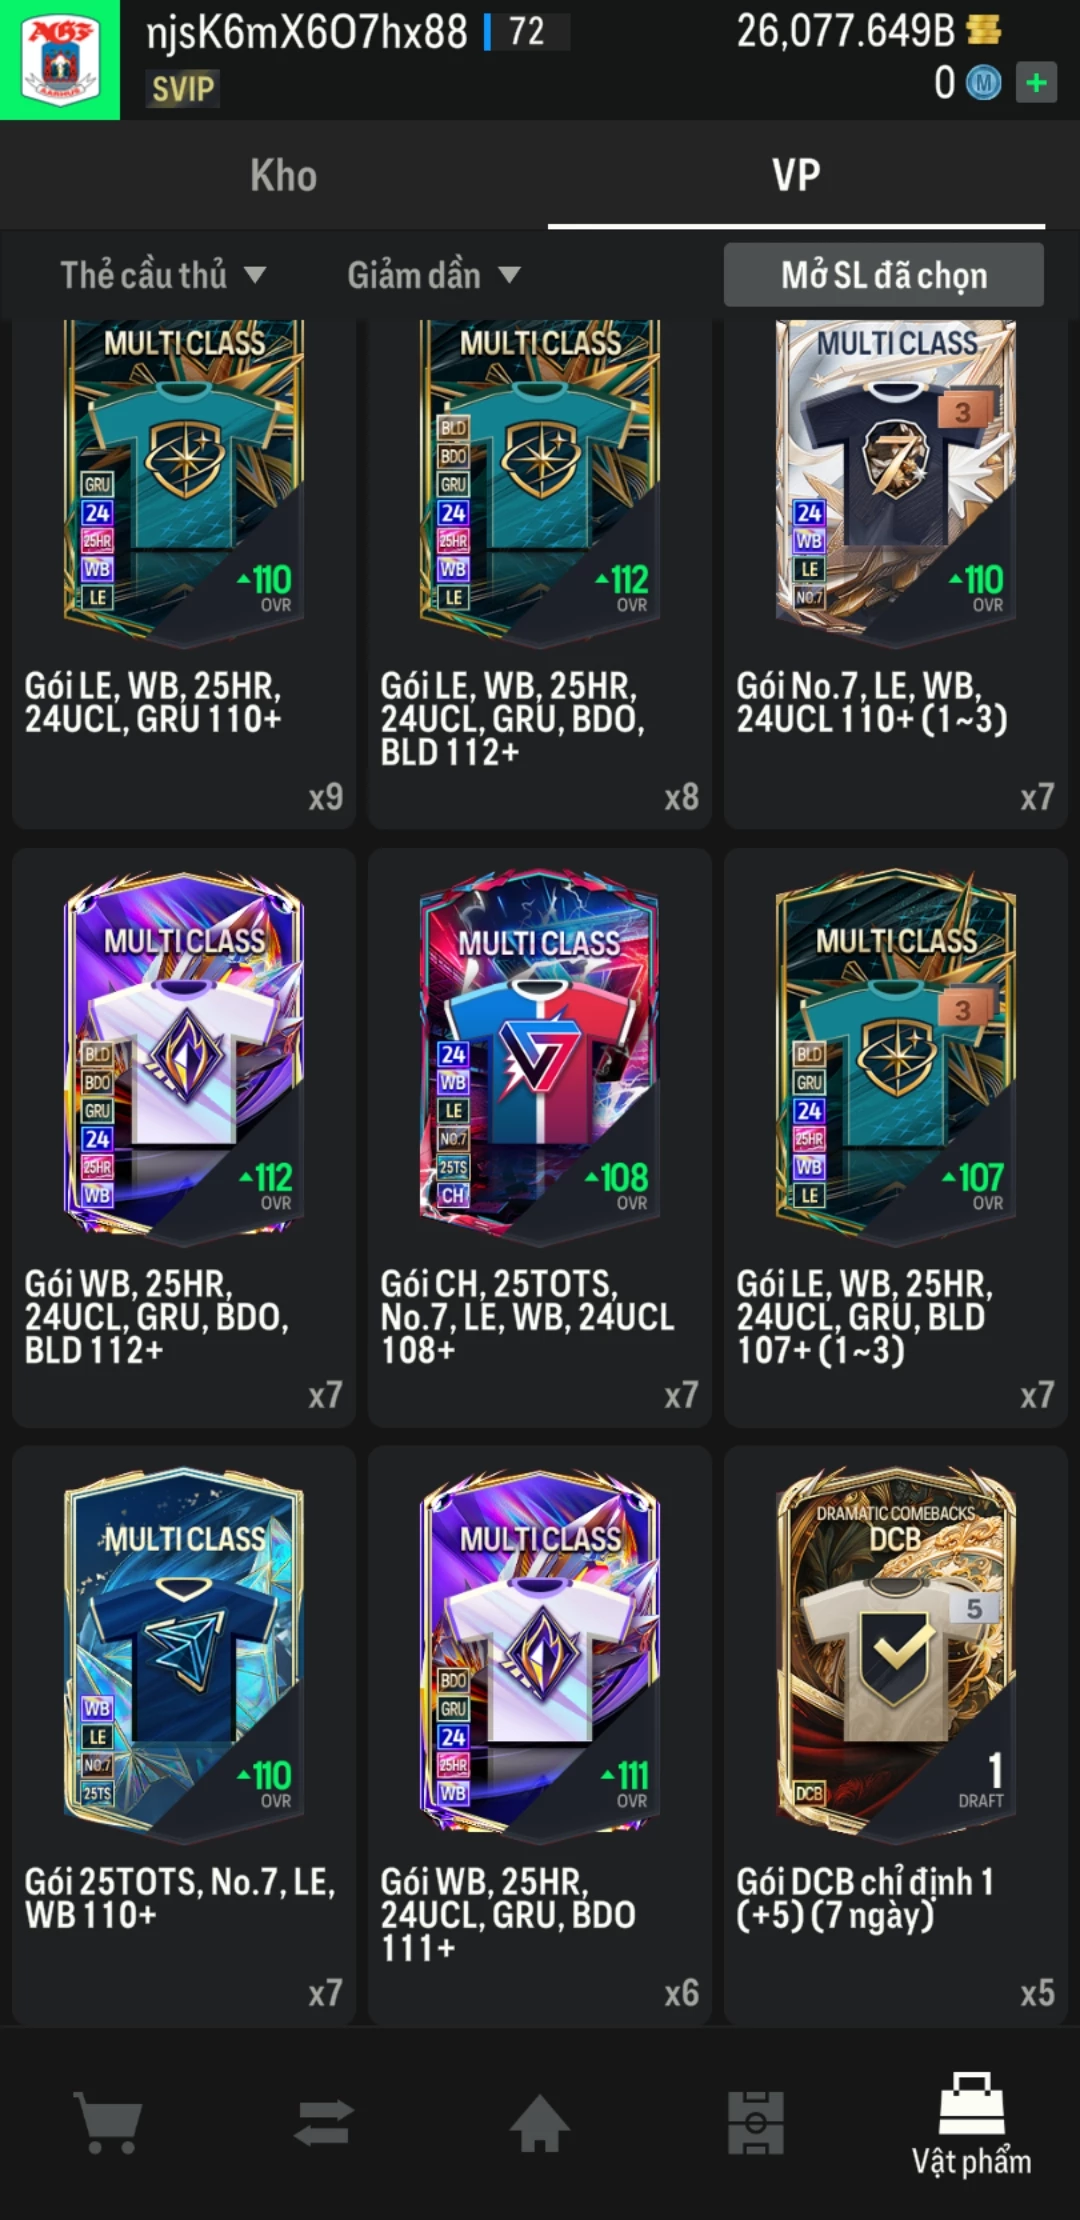Open the squad pitch formation icon
The image size is (1080, 2220).
(756, 2122)
